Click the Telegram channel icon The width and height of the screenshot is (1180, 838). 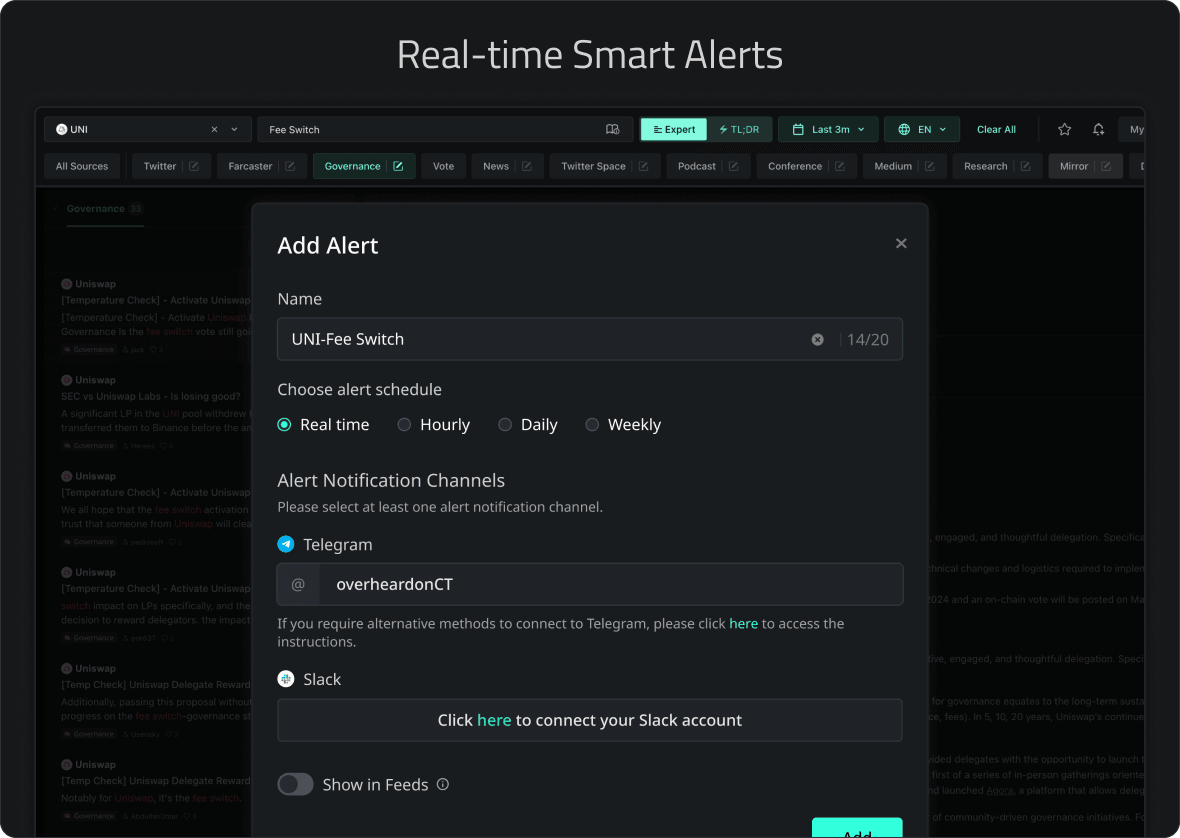pos(286,544)
